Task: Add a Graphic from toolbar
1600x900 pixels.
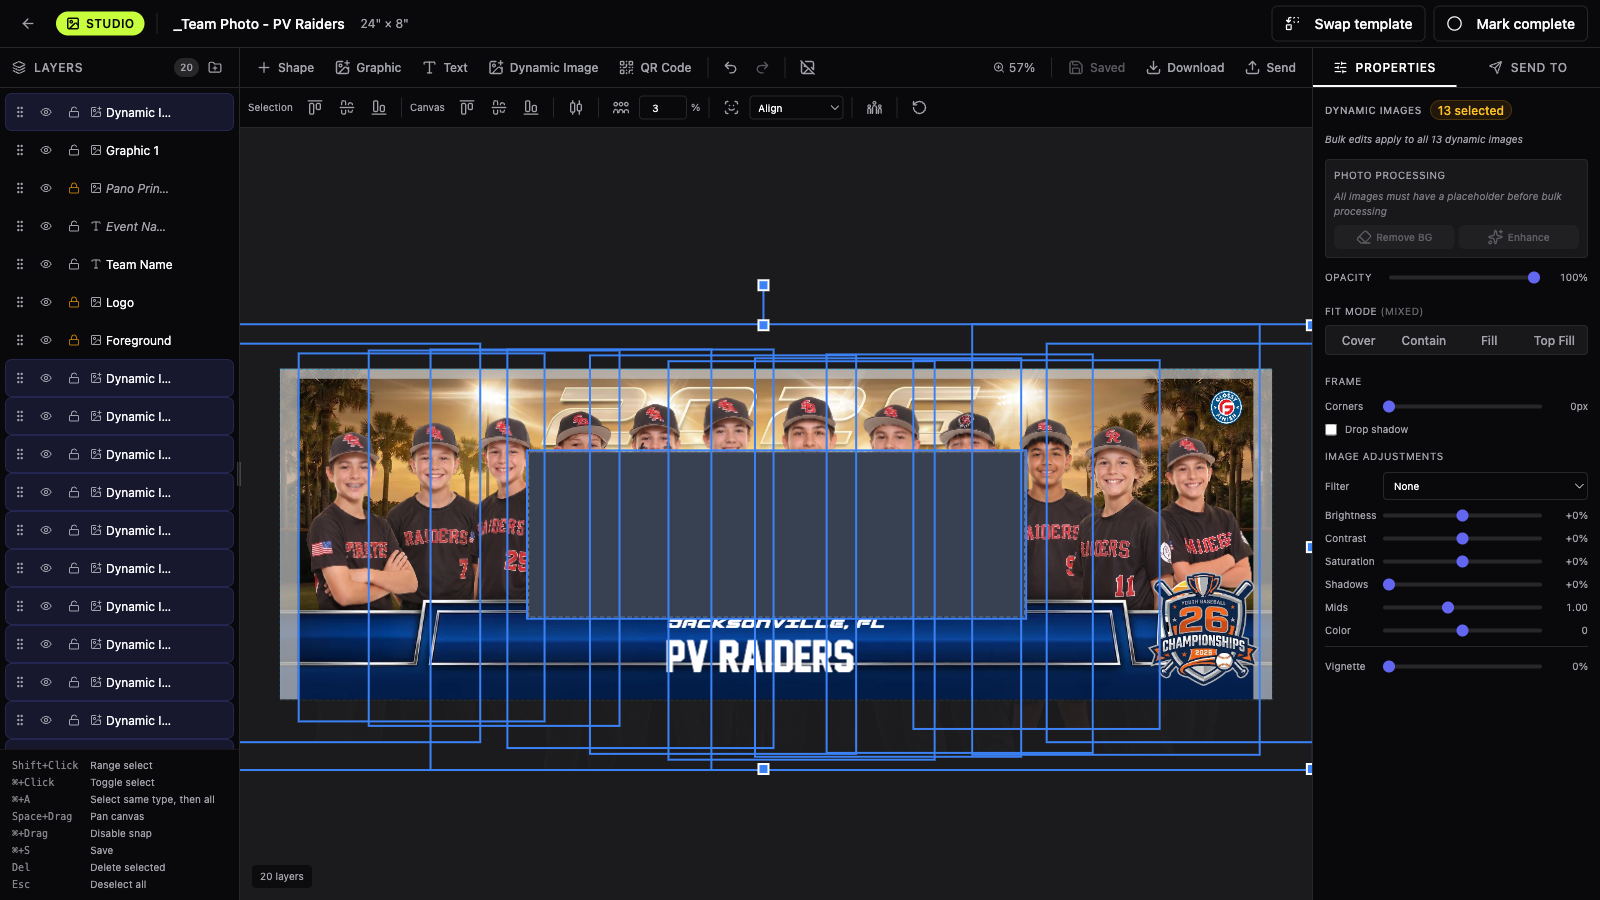Action: coord(368,67)
